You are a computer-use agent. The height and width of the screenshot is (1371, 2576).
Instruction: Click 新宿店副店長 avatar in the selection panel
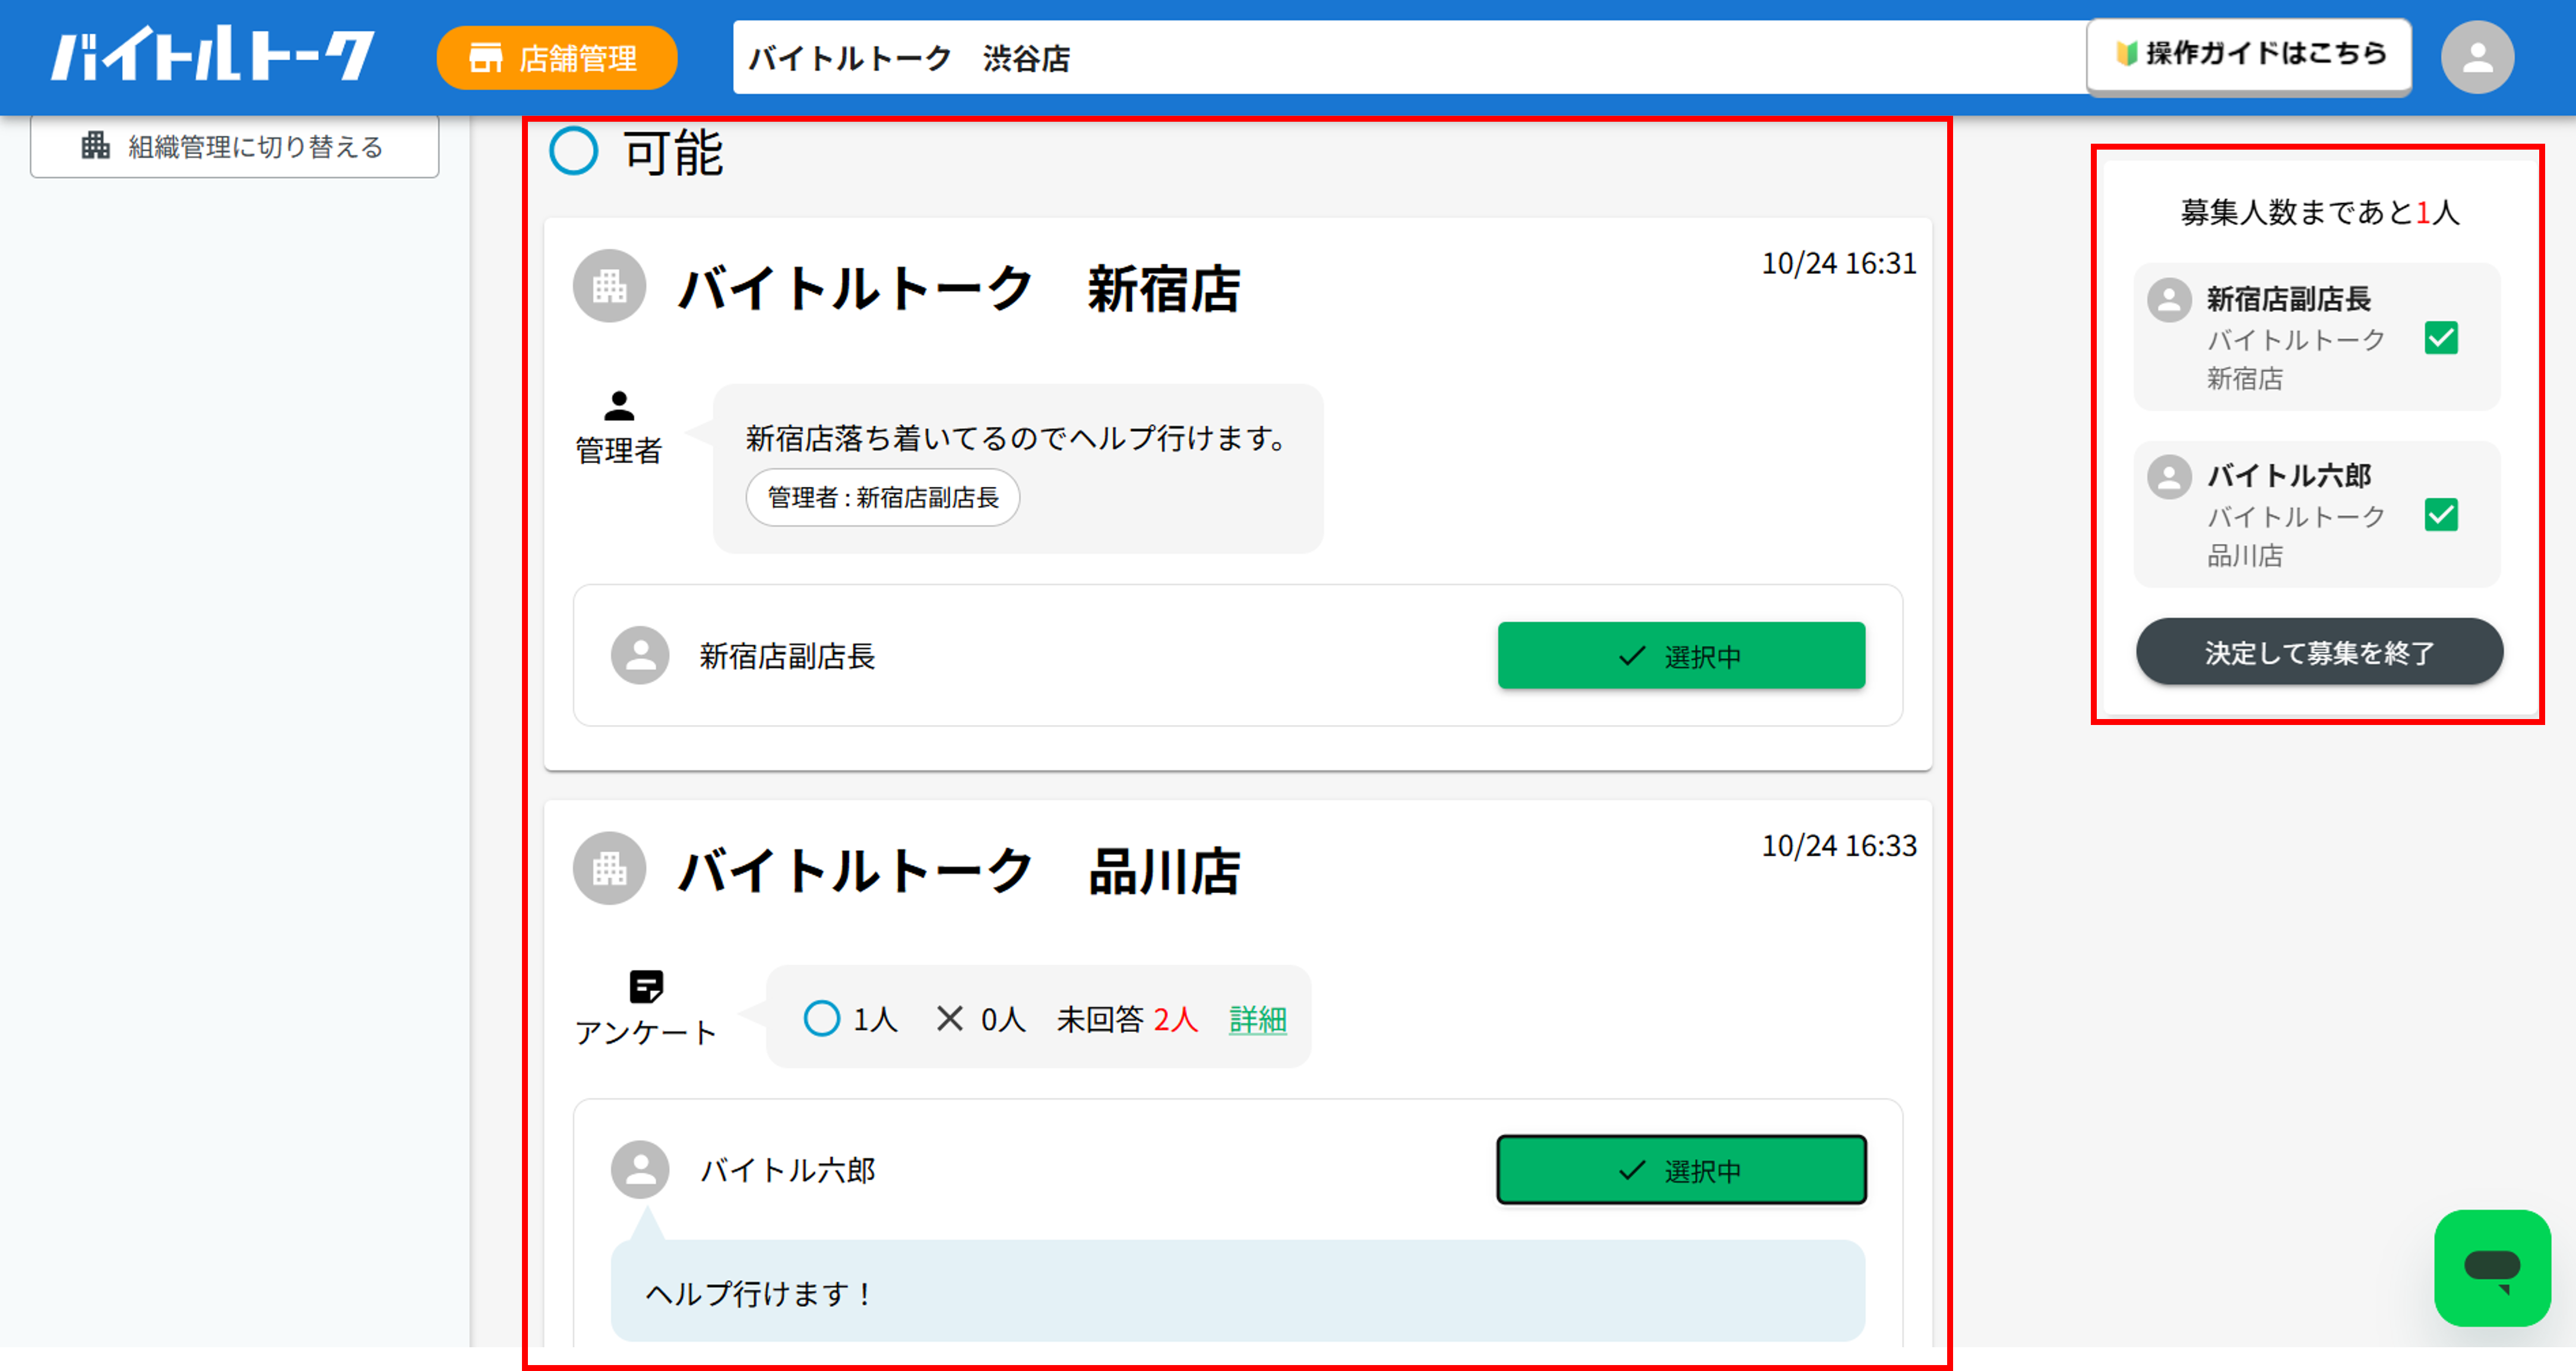[2169, 300]
